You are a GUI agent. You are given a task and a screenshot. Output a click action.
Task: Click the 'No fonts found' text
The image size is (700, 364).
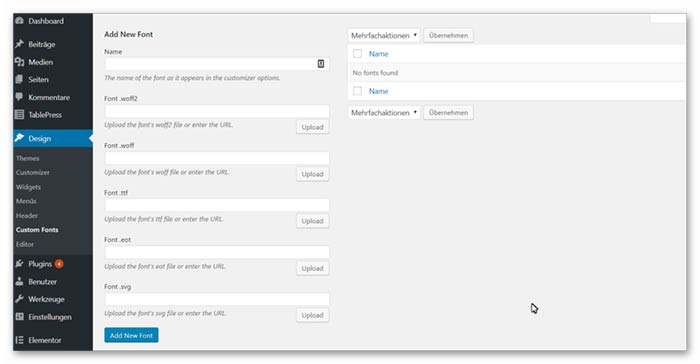pos(375,72)
